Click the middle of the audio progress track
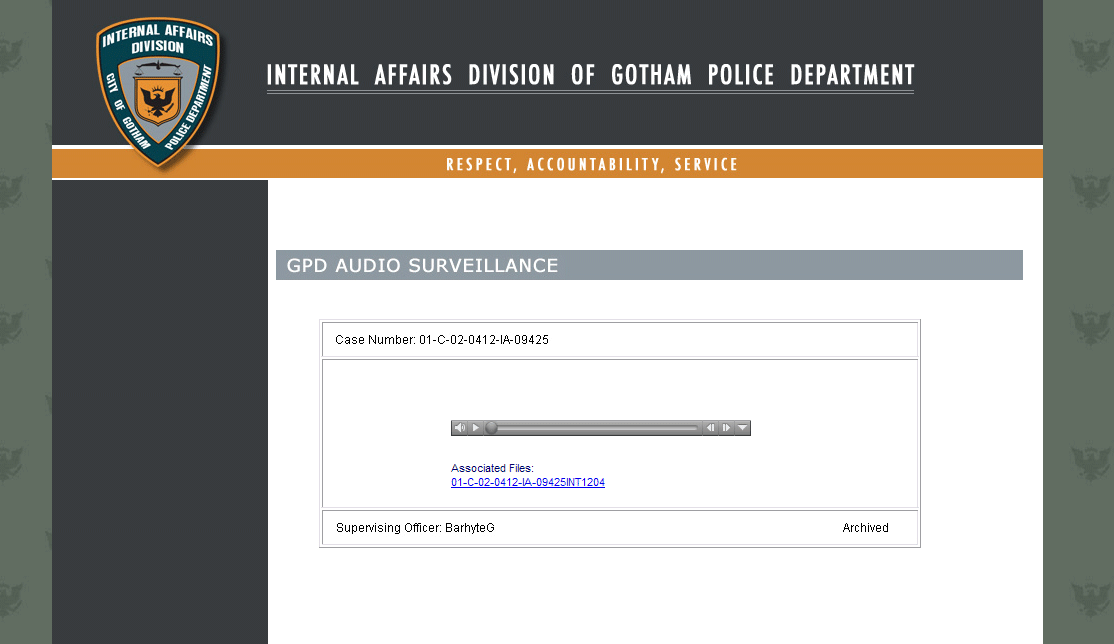Viewport: 1114px width, 644px height. (x=593, y=428)
